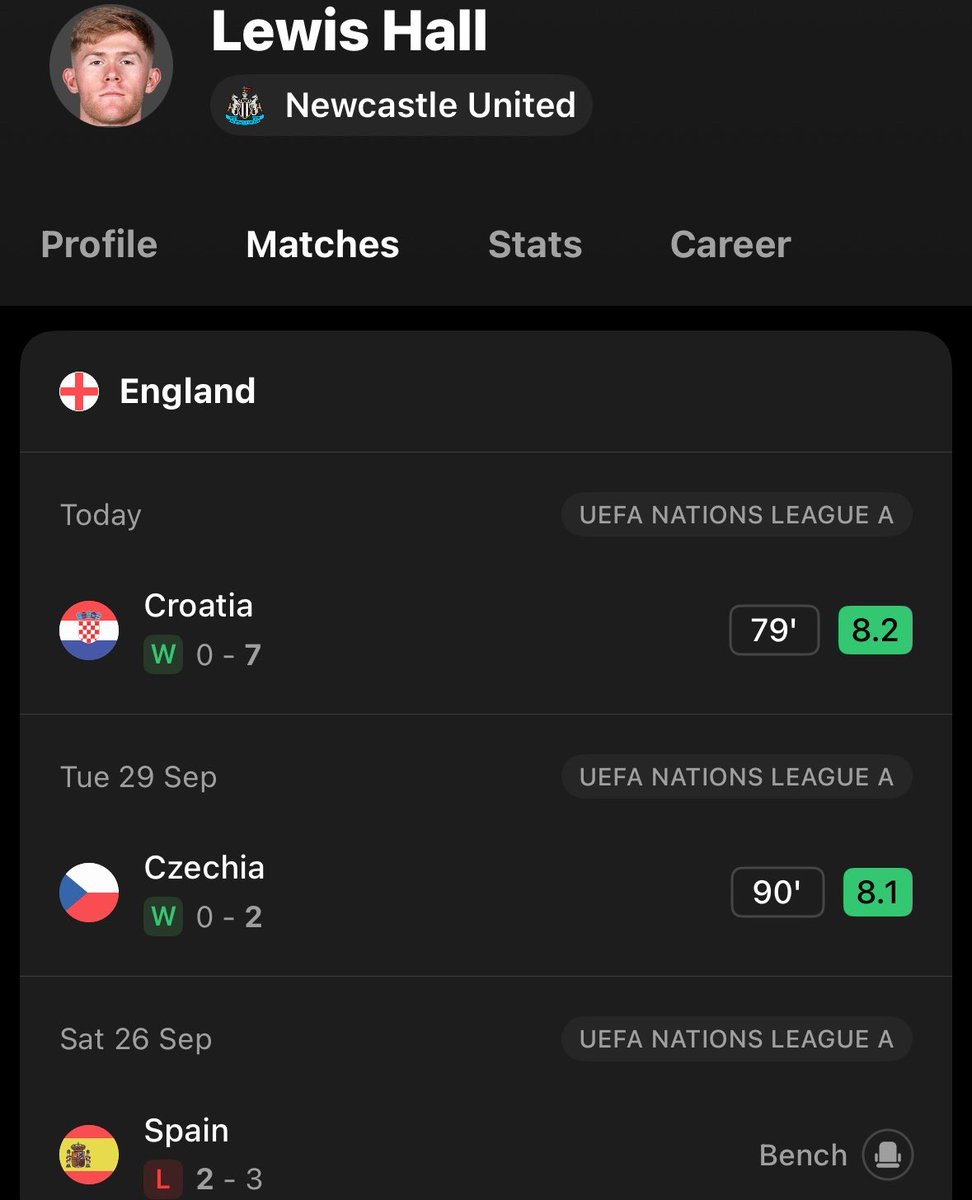The height and width of the screenshot is (1200, 972).
Task: Tap the Spain flag icon
Action: click(89, 1155)
